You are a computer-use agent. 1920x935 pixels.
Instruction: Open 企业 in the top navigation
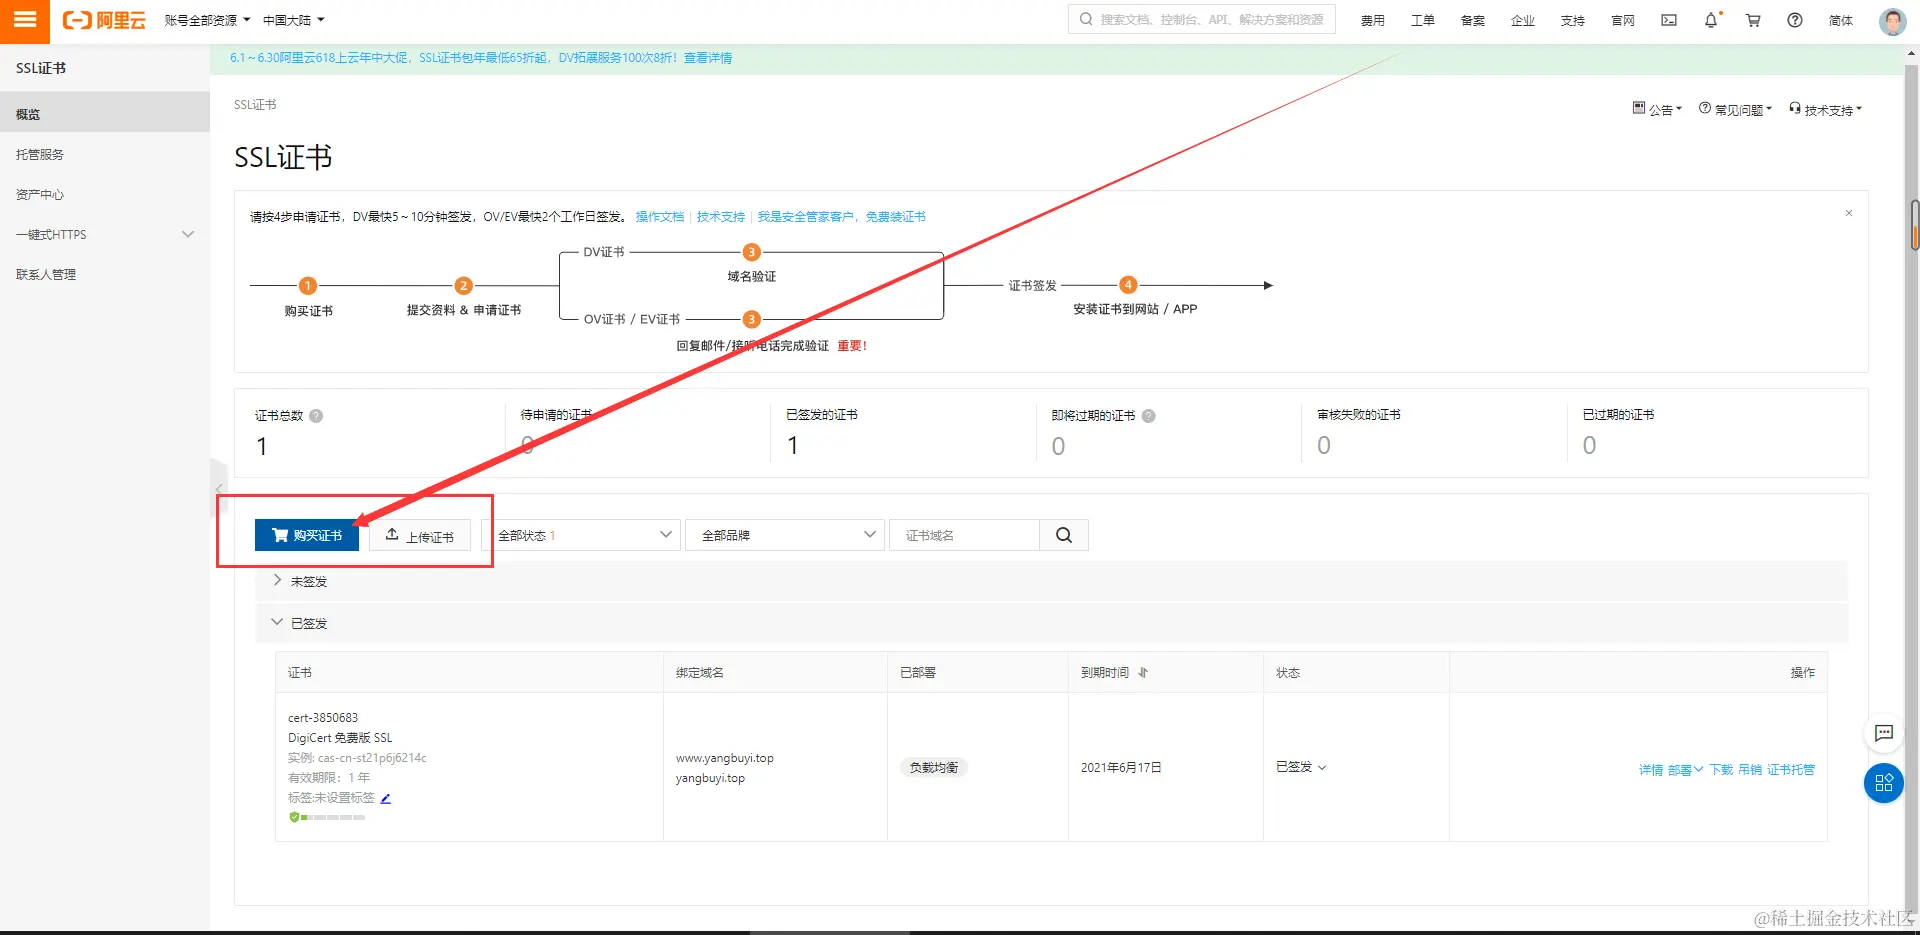click(x=1523, y=20)
